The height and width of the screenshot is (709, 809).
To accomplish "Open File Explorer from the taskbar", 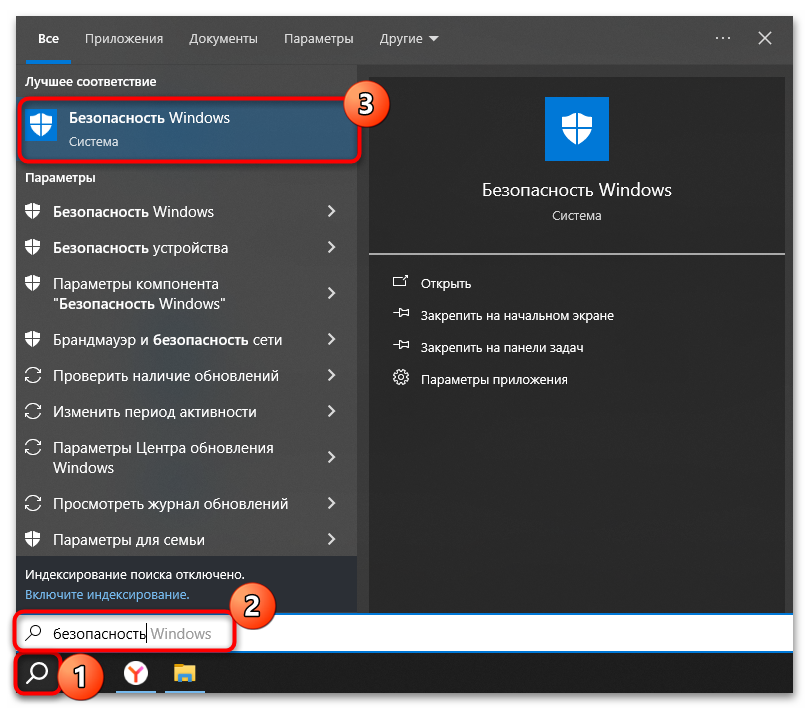I will click(184, 674).
